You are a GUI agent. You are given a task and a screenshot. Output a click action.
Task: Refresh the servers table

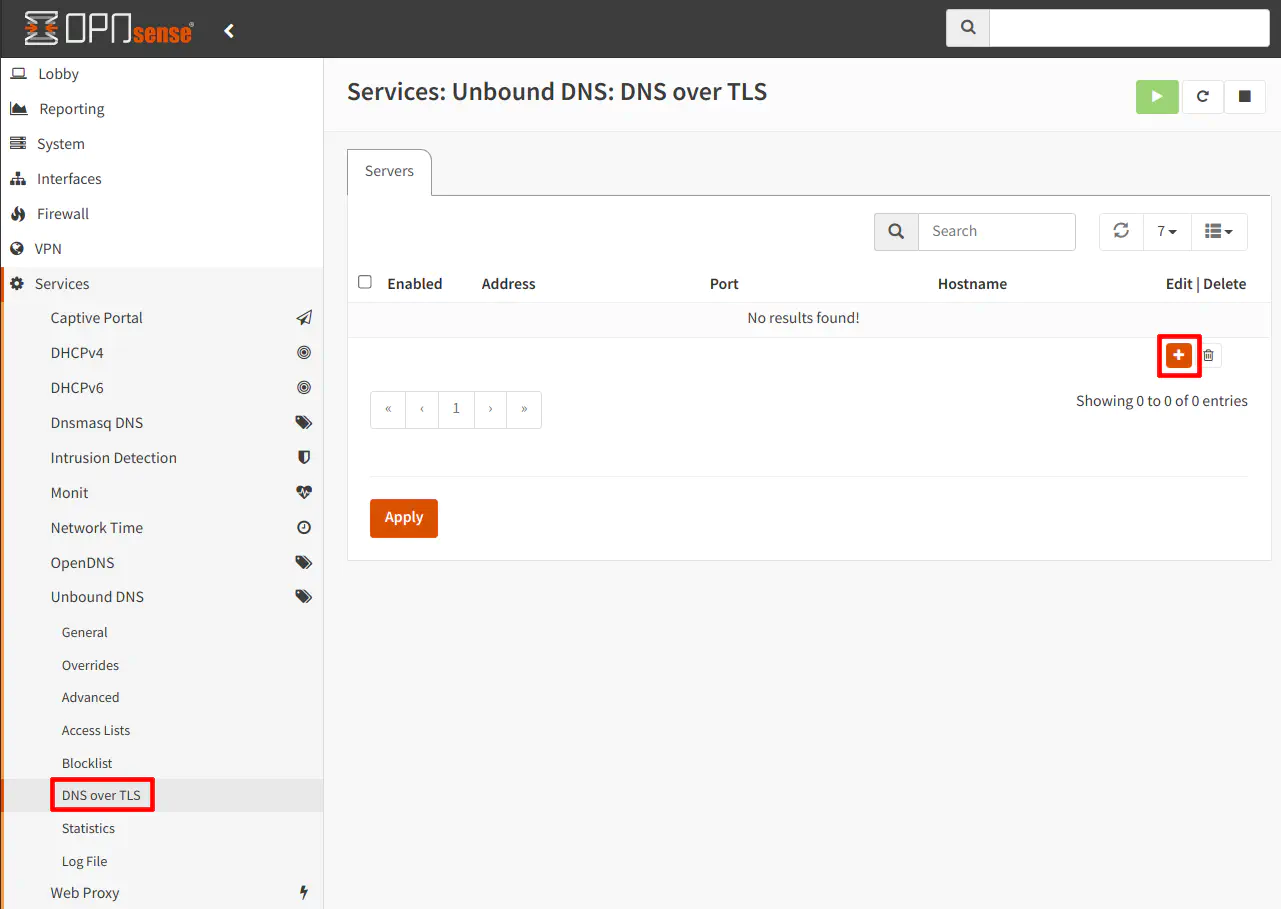[x=1121, y=231]
